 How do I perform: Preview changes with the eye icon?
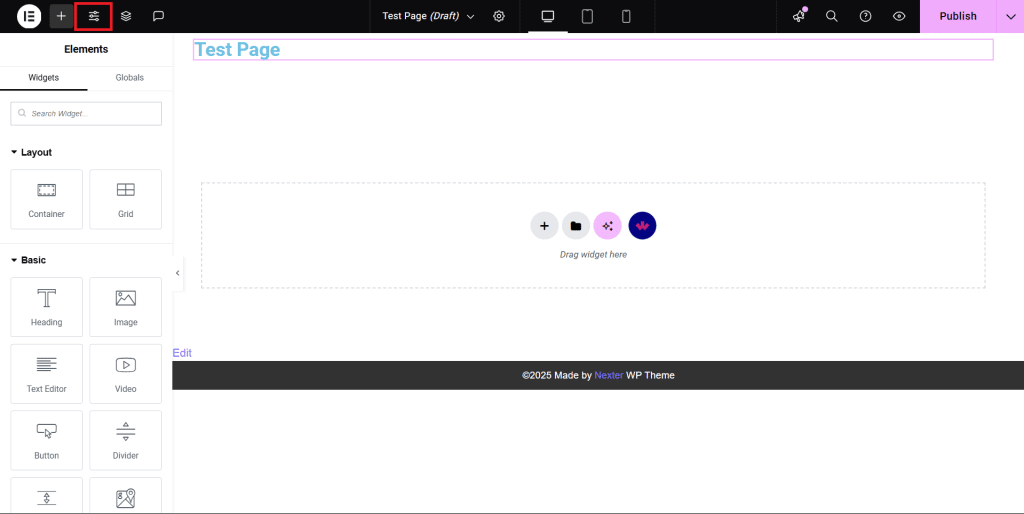click(899, 16)
